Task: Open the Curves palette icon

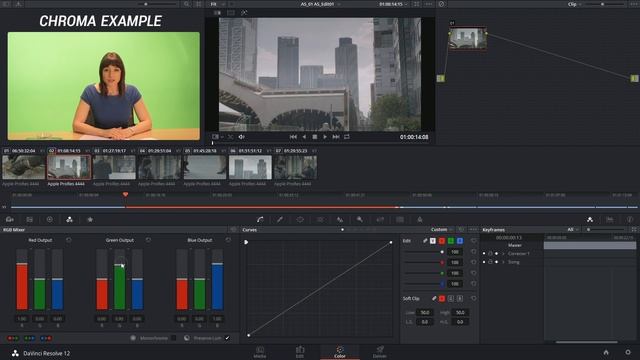Action: click(x=260, y=220)
